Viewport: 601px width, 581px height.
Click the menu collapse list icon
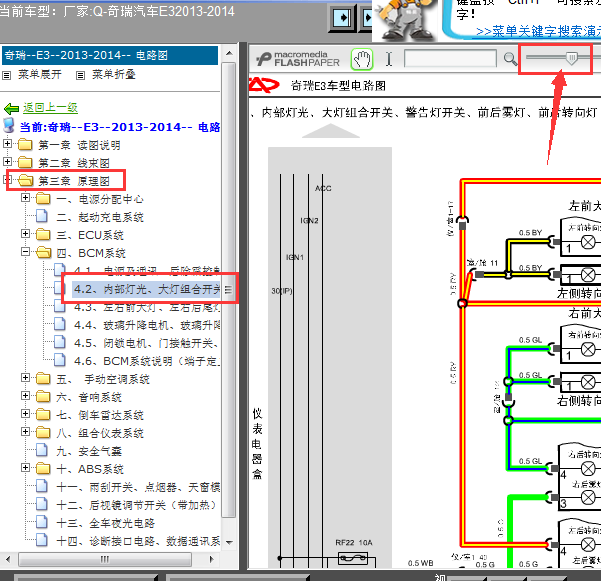click(x=80, y=75)
